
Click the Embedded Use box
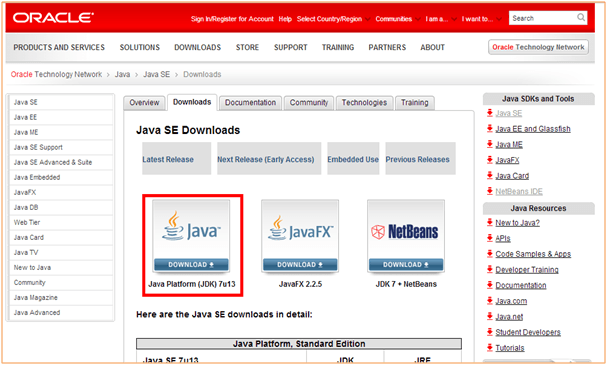coord(353,158)
